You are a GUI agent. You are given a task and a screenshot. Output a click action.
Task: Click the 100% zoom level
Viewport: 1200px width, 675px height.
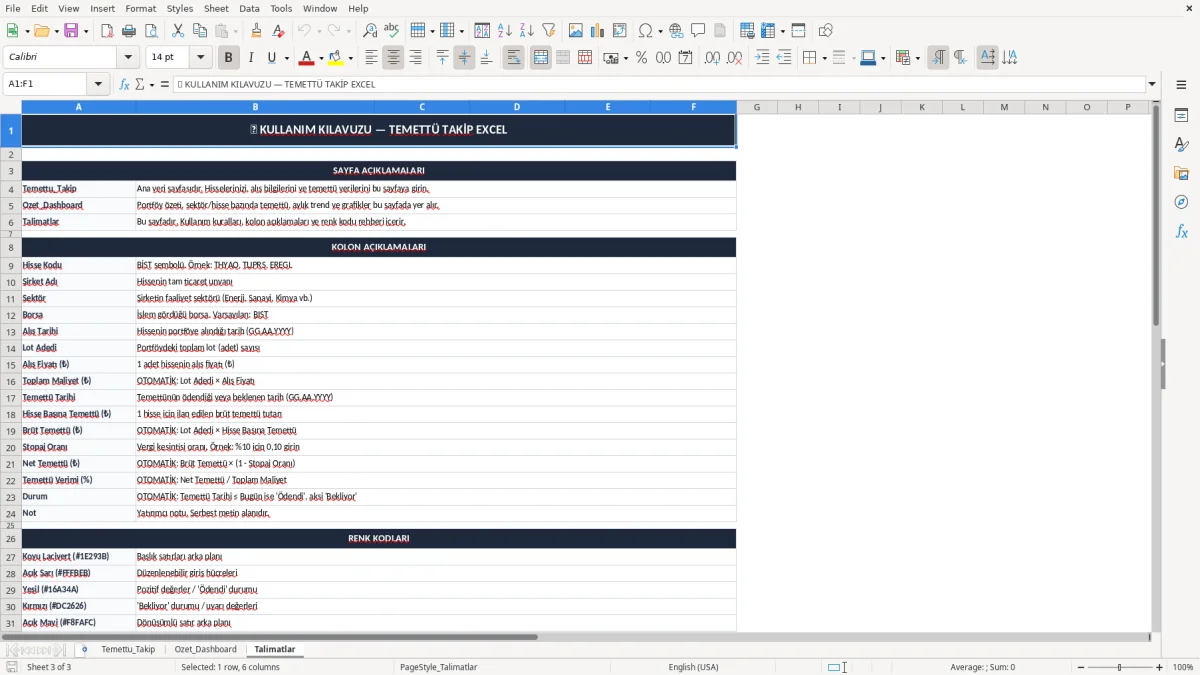tap(1183, 667)
